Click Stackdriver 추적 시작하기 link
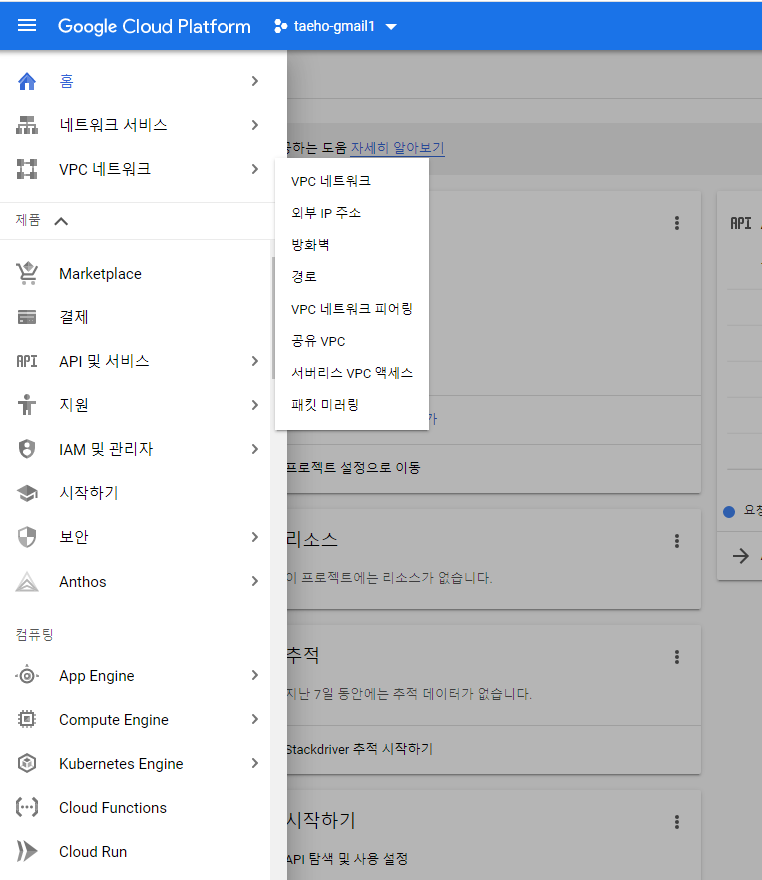The width and height of the screenshot is (762, 880). pos(359,749)
